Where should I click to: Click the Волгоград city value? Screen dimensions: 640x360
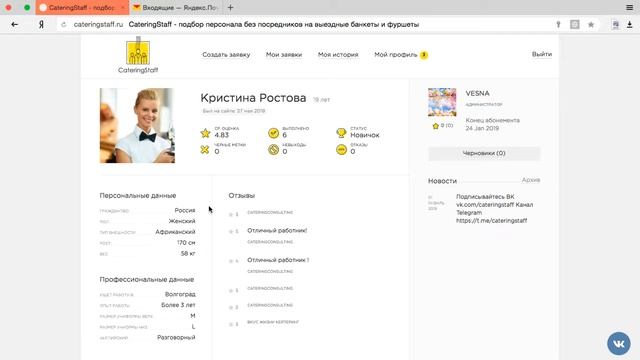pyautogui.click(x=180, y=294)
